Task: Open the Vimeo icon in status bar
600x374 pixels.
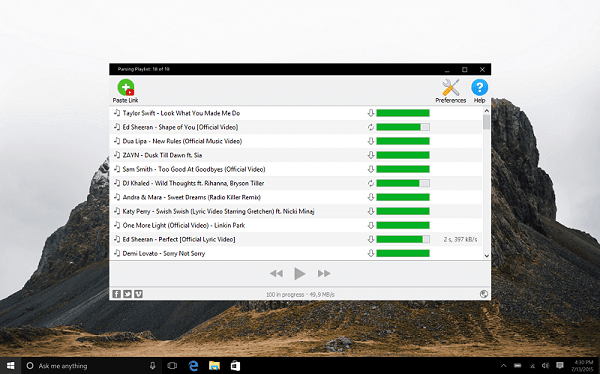Action: tap(138, 294)
